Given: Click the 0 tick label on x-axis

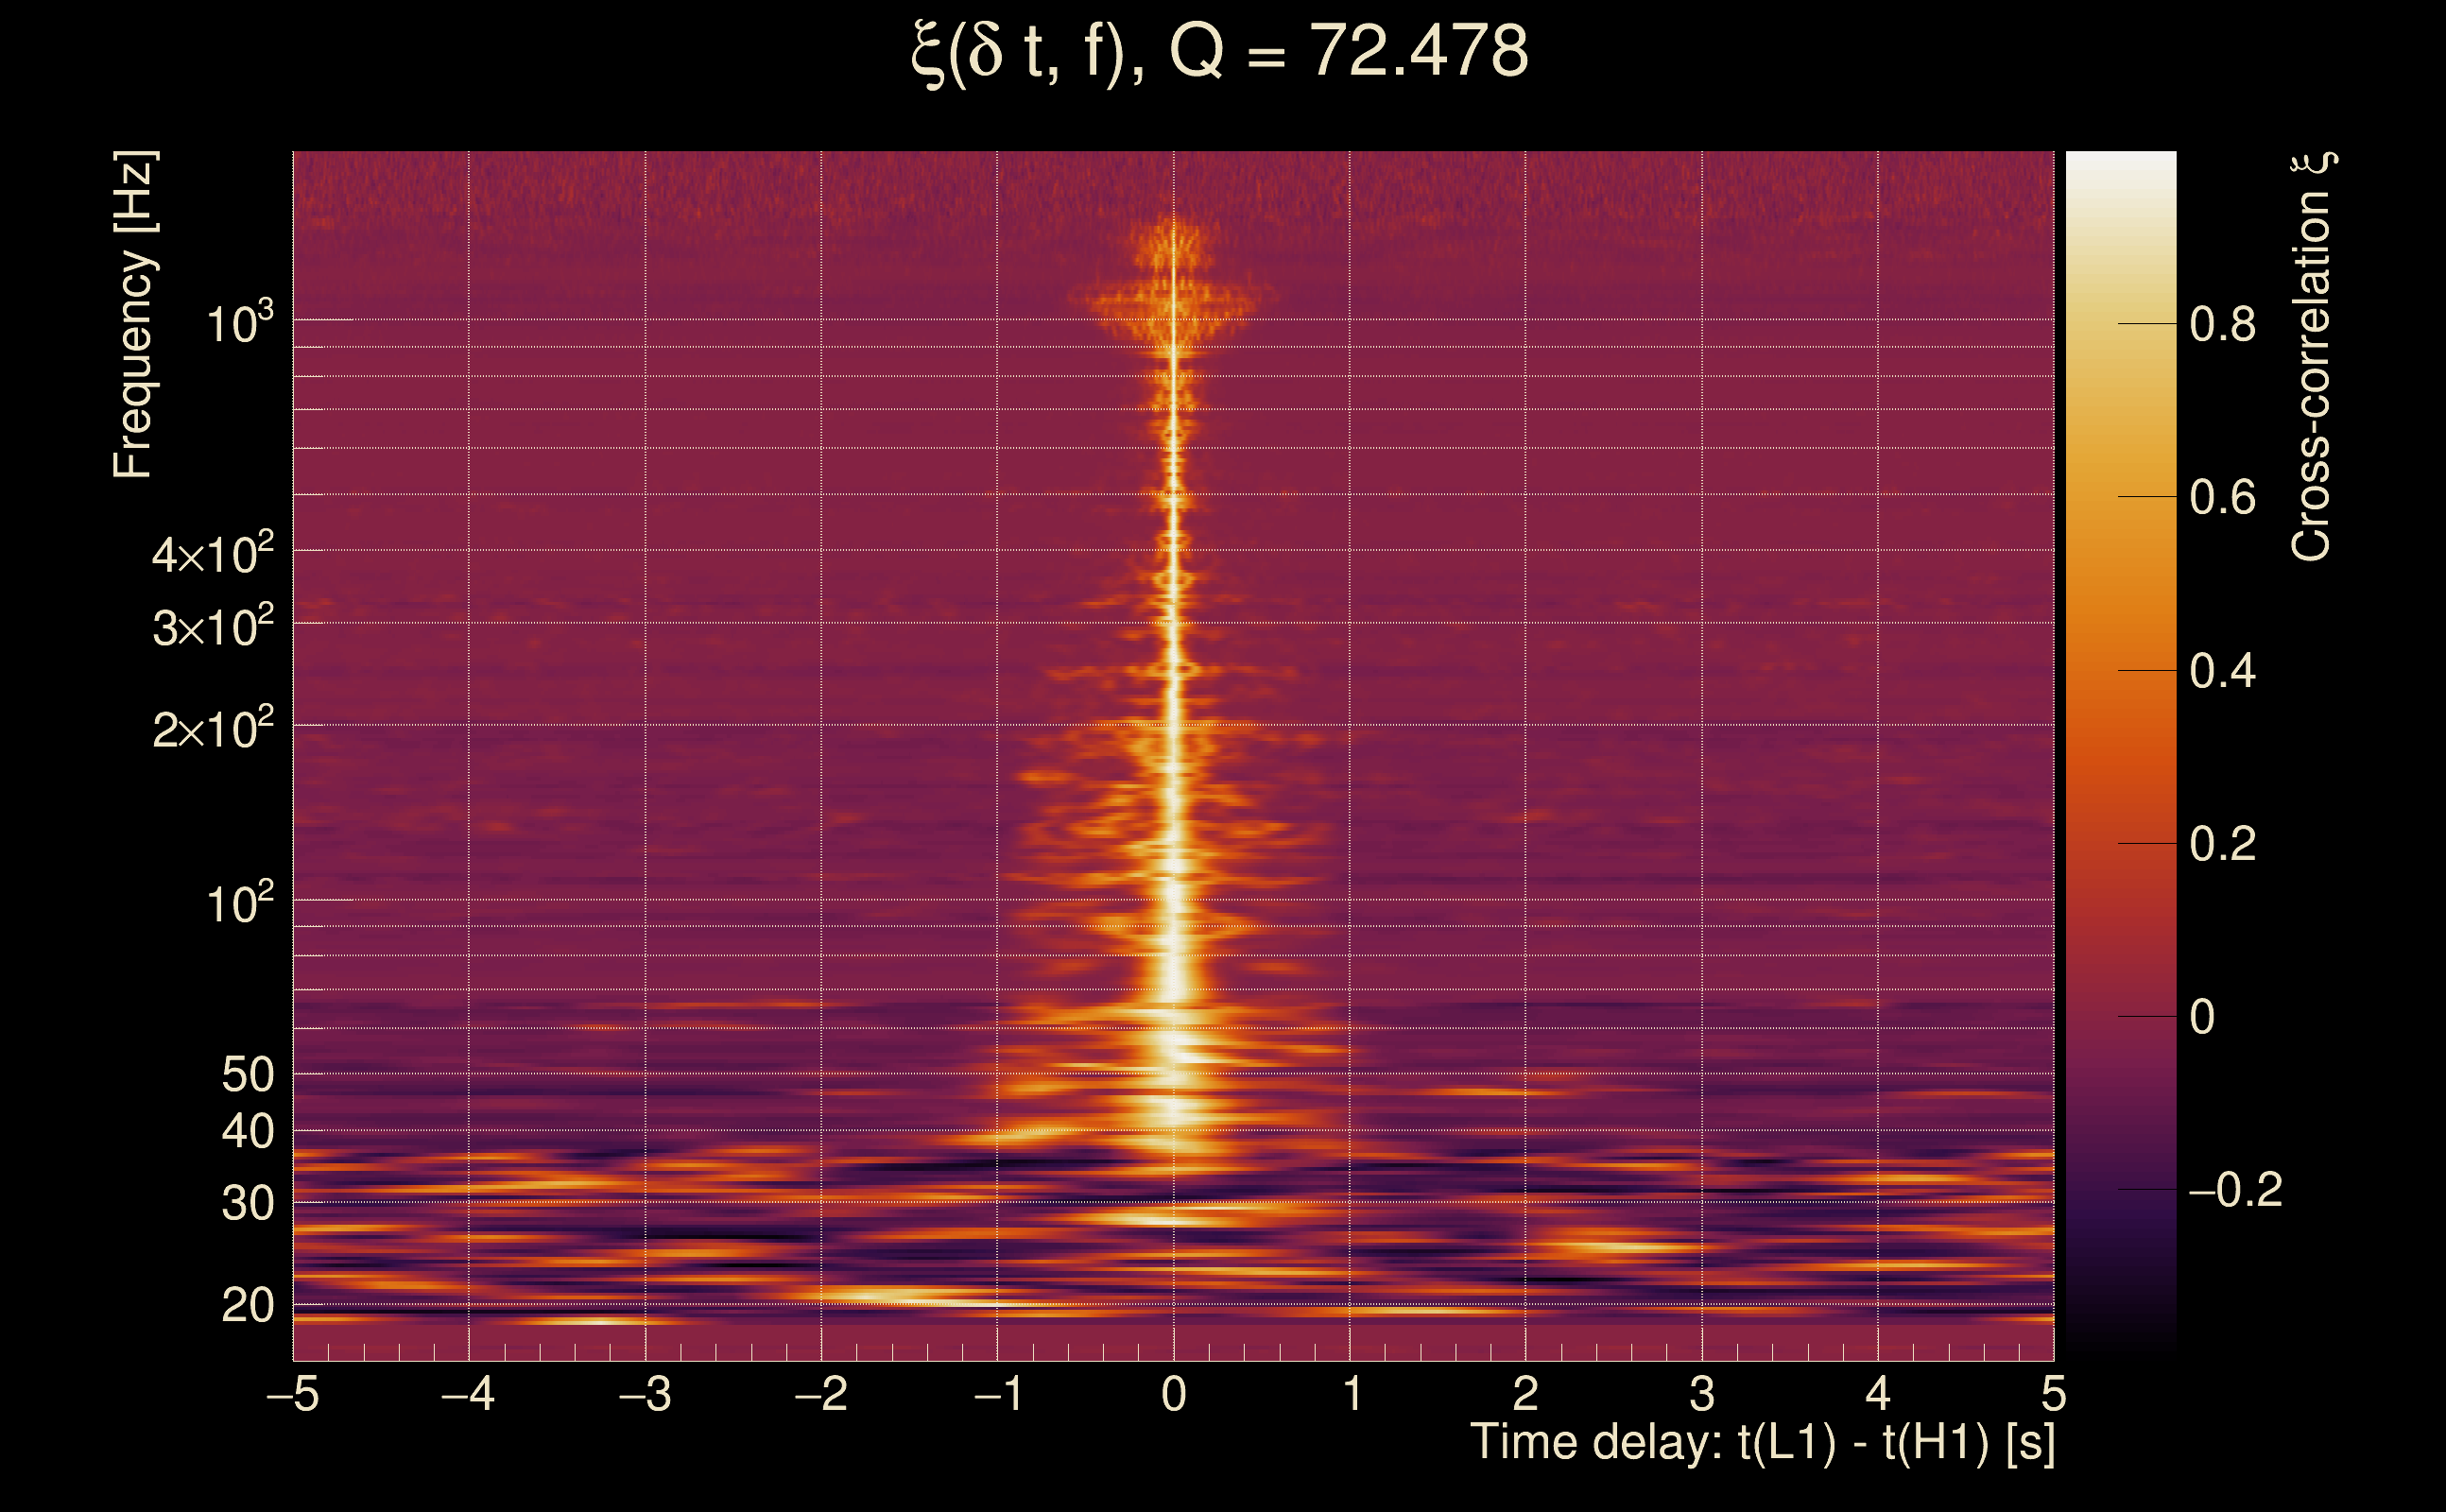Looking at the screenshot, I should (x=1174, y=1394).
